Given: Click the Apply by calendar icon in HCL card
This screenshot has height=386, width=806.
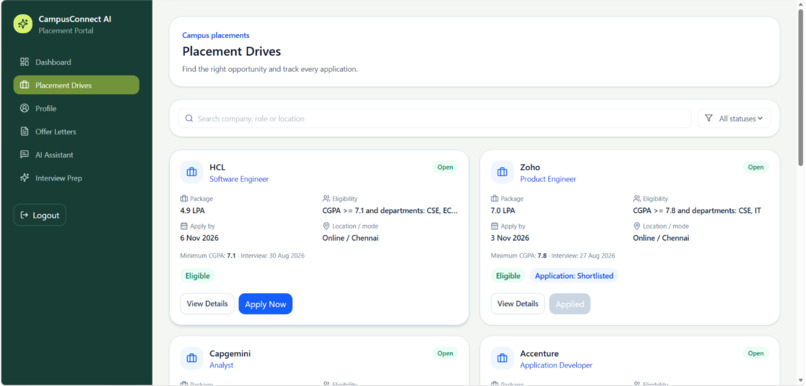Looking at the screenshot, I should [x=184, y=226].
